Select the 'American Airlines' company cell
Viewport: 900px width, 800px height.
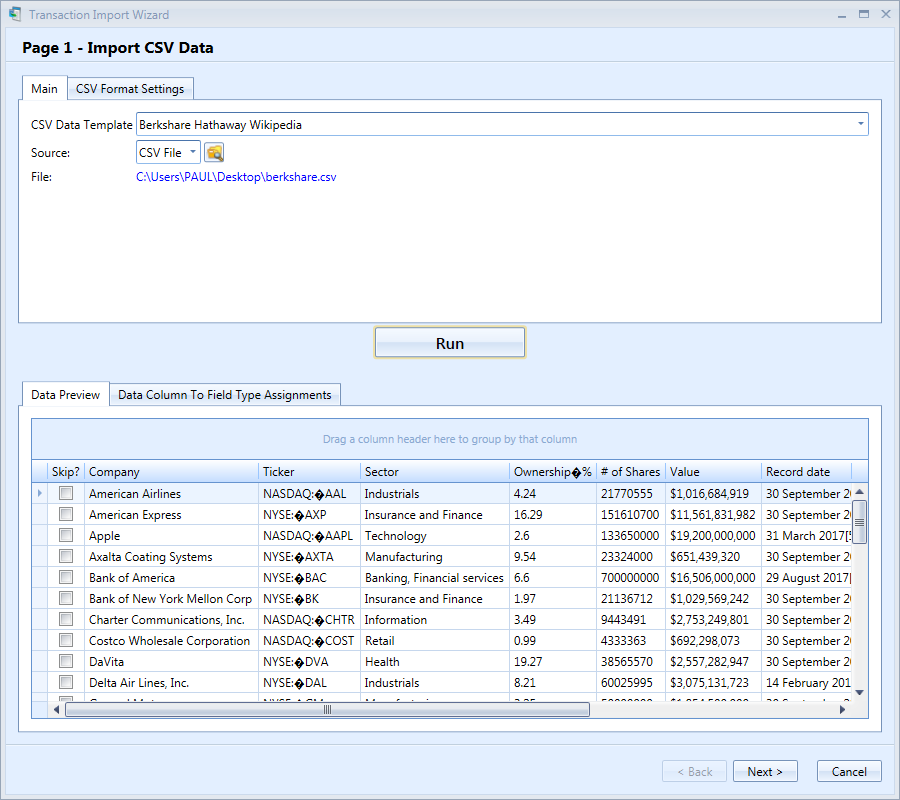[171, 494]
